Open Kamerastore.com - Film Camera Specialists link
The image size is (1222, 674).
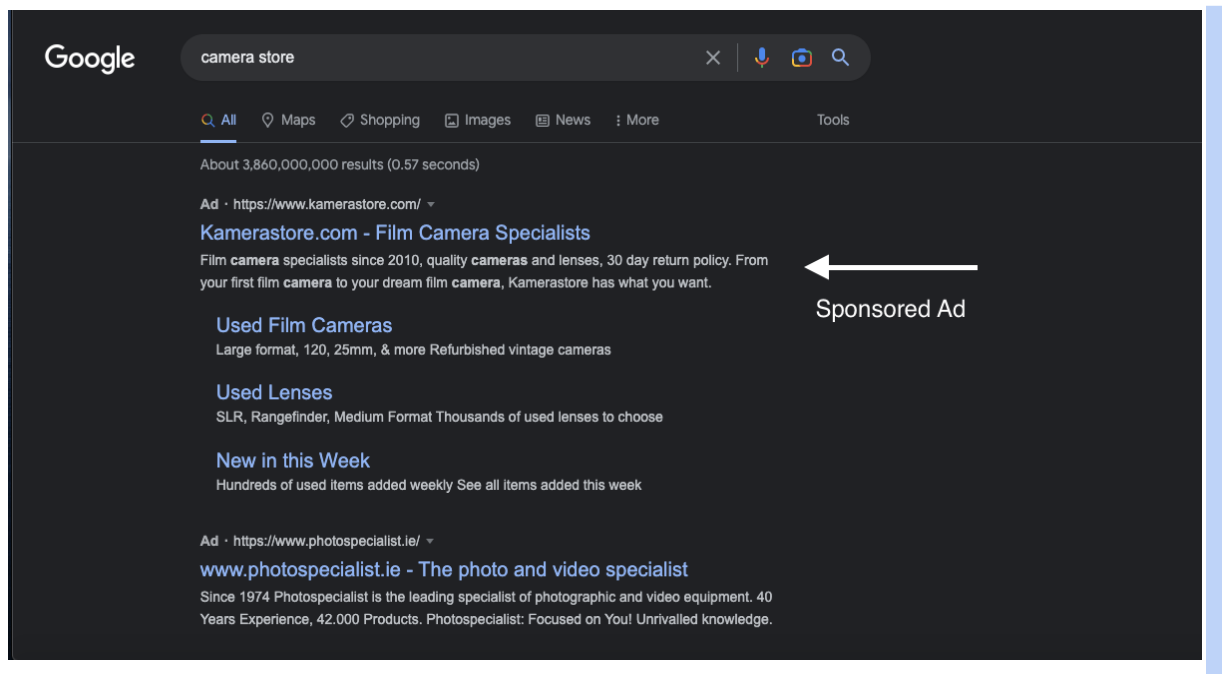[395, 233]
